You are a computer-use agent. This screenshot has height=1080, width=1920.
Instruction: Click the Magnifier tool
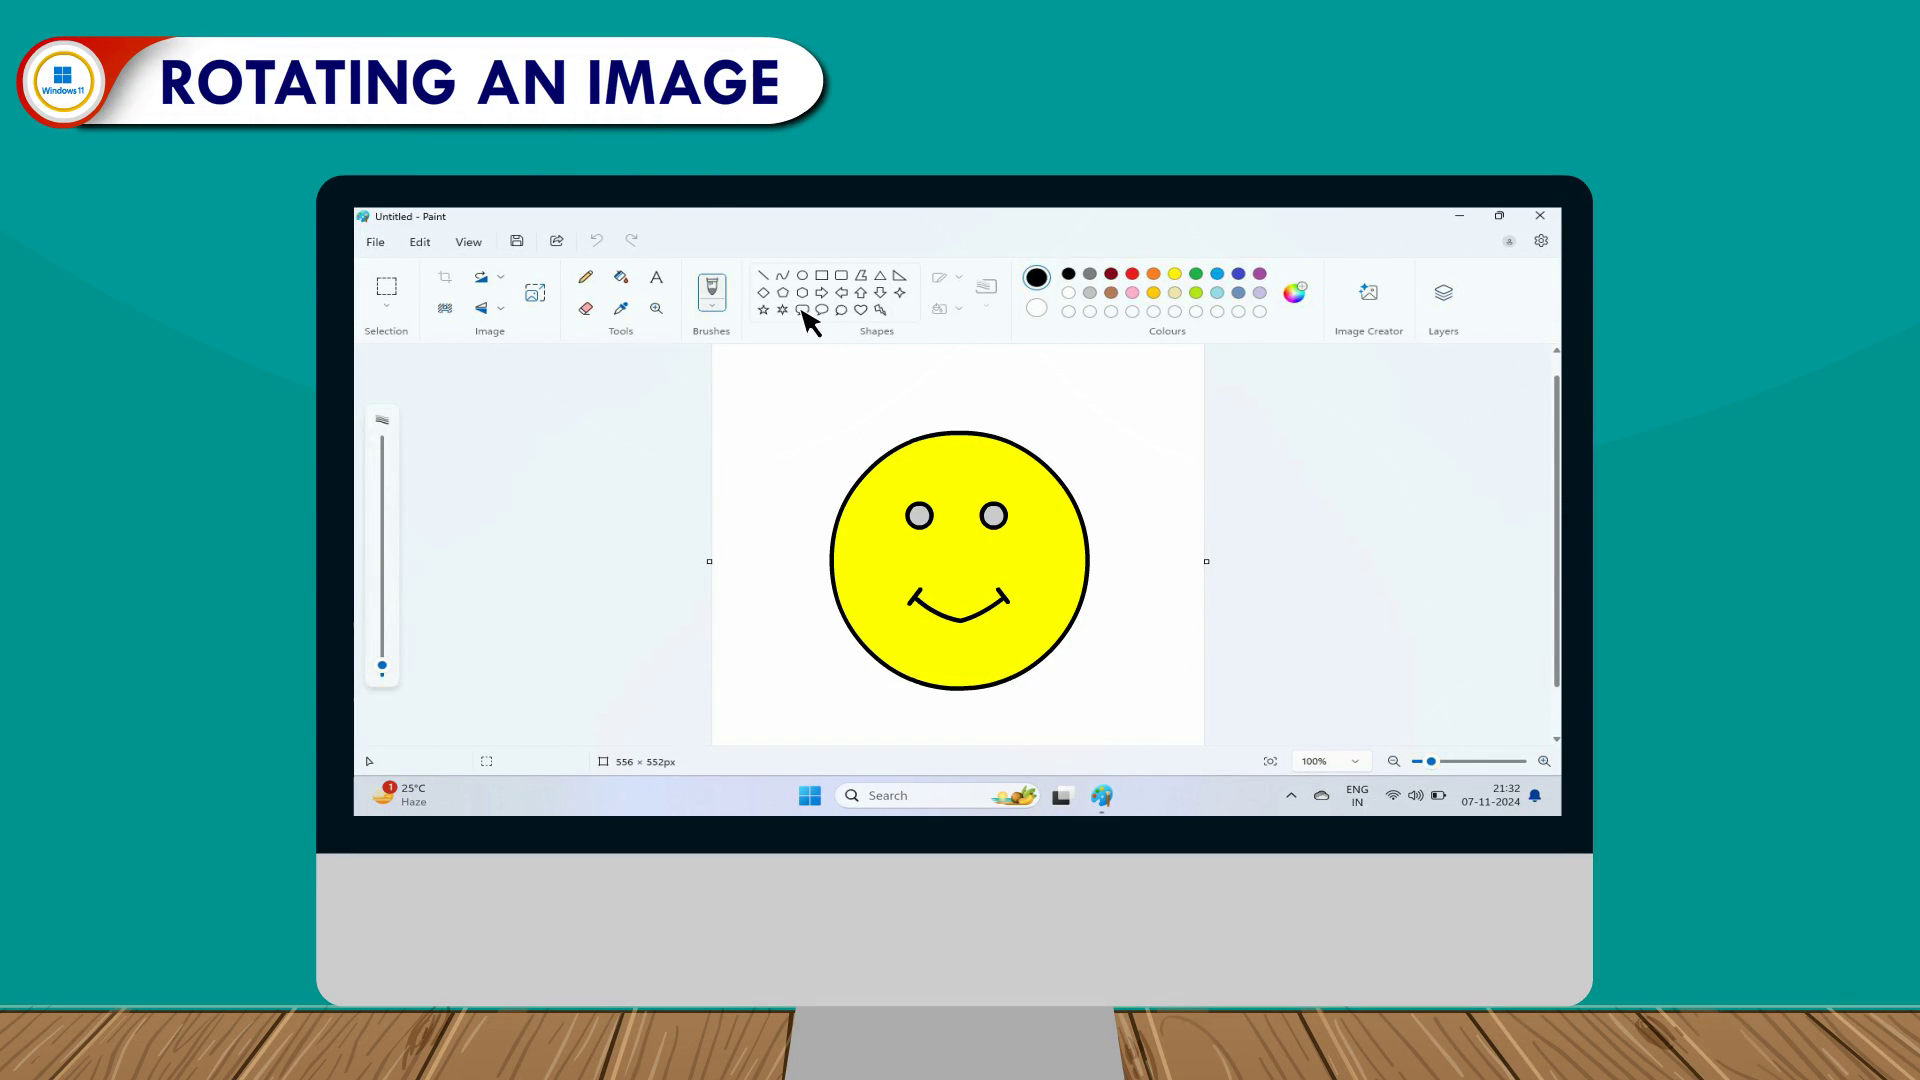(656, 309)
